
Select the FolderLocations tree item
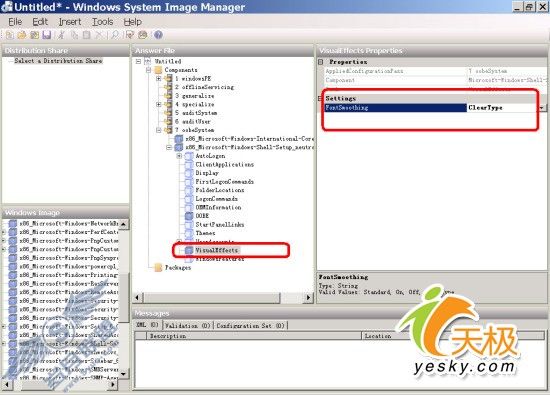pyautogui.click(x=220, y=190)
